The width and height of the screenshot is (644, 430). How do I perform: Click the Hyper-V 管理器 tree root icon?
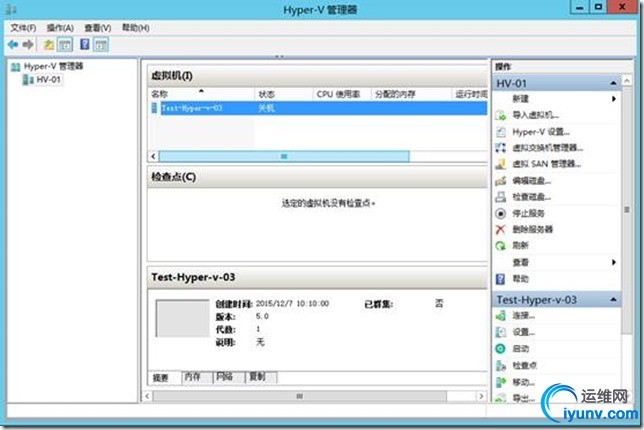(x=16, y=67)
